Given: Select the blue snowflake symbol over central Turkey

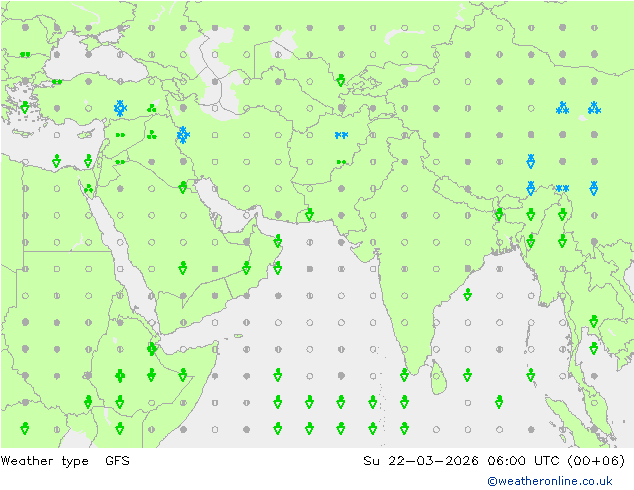Looking at the screenshot, I should pos(120,108).
